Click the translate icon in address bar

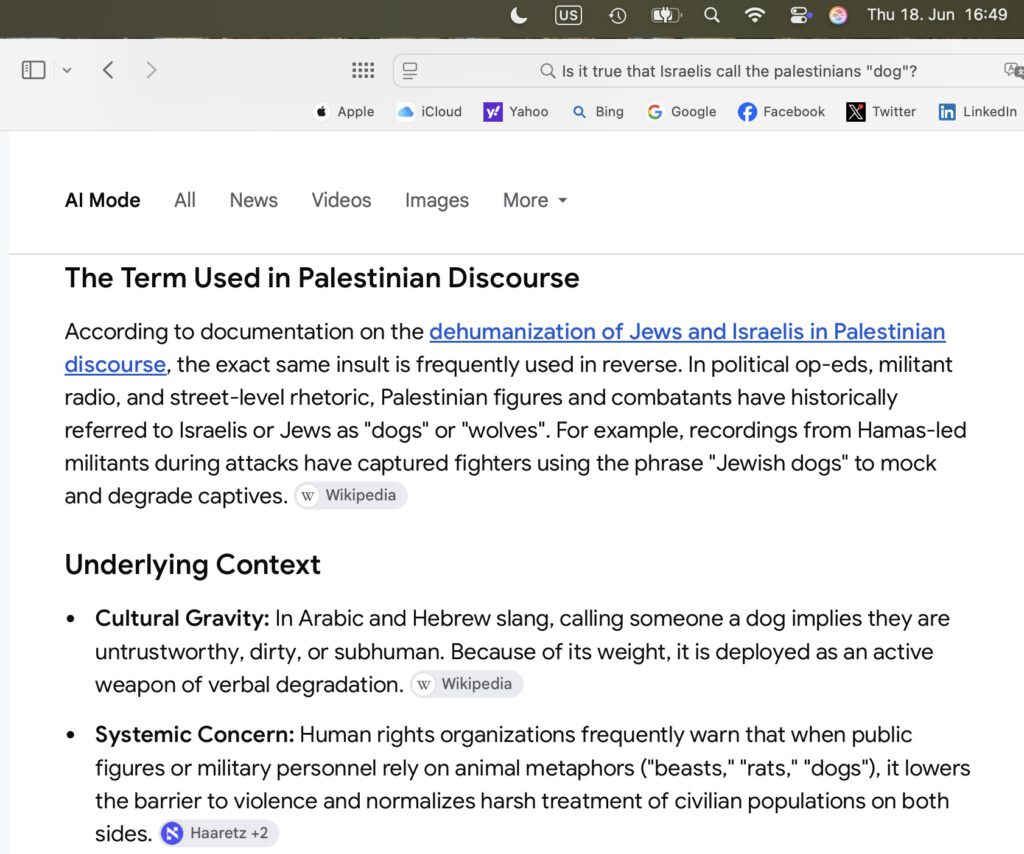pyautogui.click(x=1014, y=71)
